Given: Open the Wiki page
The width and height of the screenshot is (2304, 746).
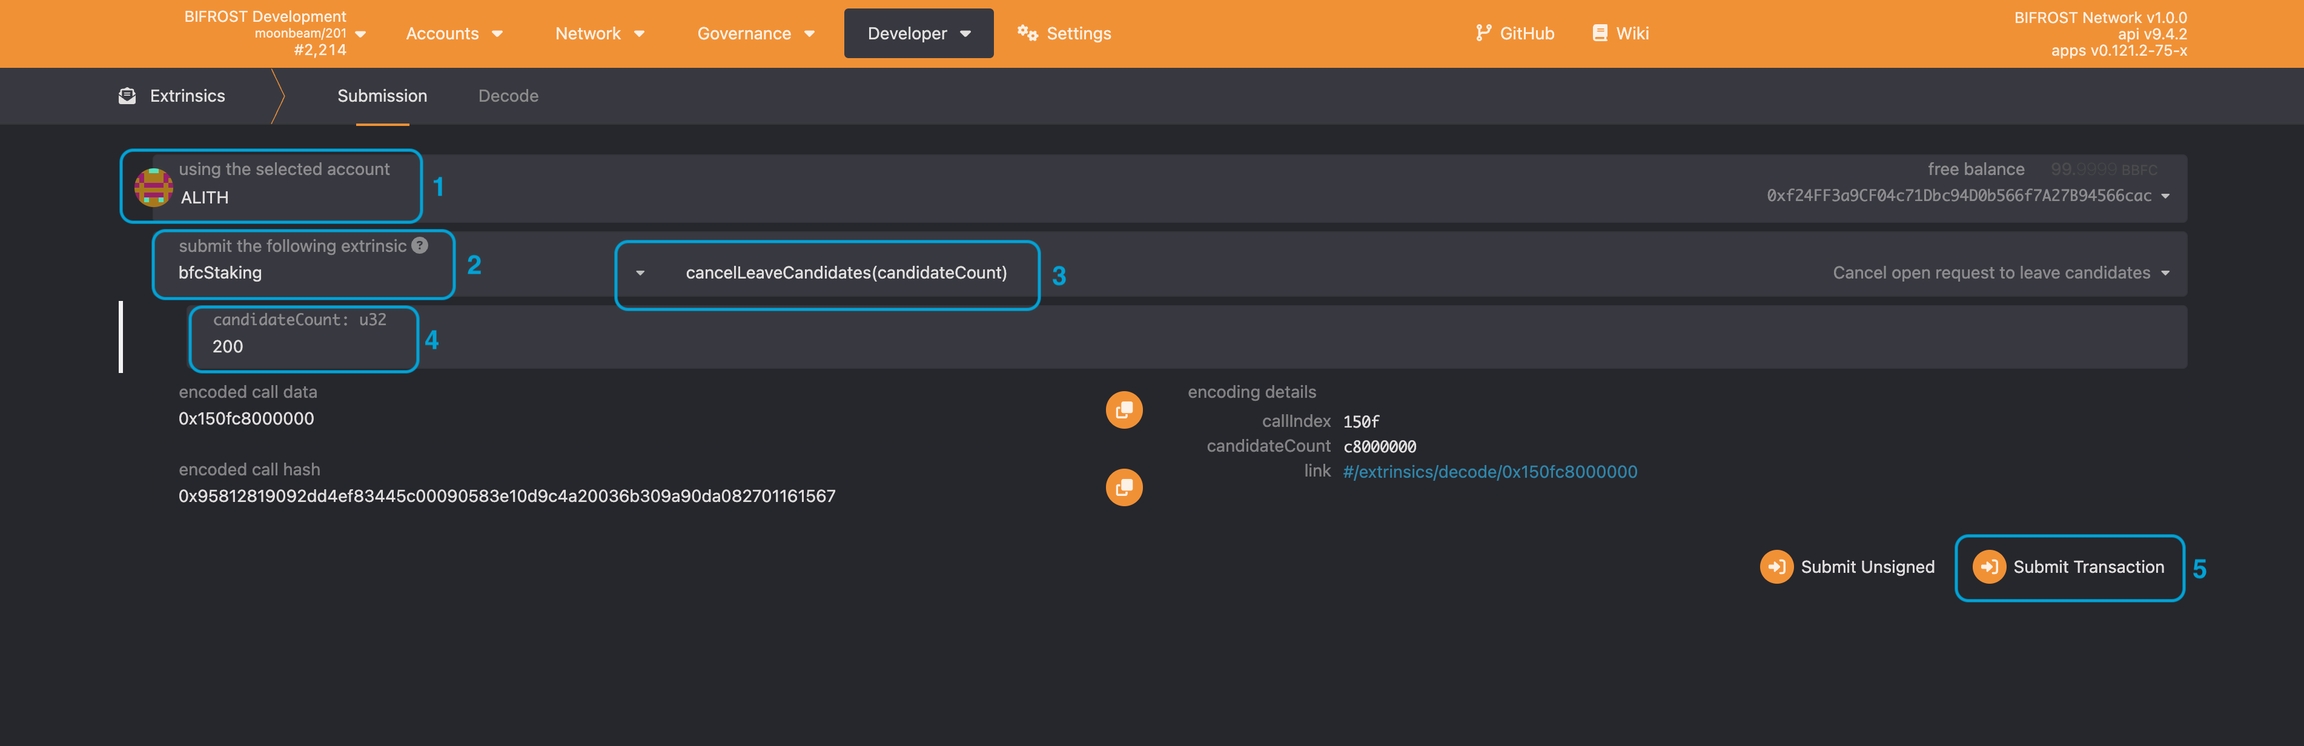Looking at the screenshot, I should tap(1620, 33).
